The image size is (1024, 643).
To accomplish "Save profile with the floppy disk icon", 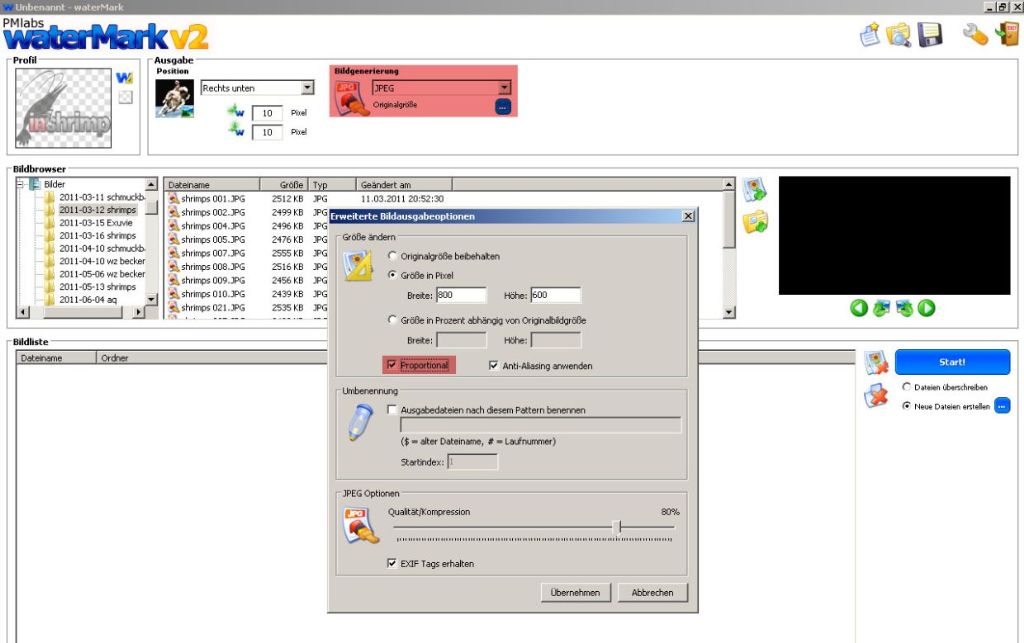I will pyautogui.click(x=930, y=35).
